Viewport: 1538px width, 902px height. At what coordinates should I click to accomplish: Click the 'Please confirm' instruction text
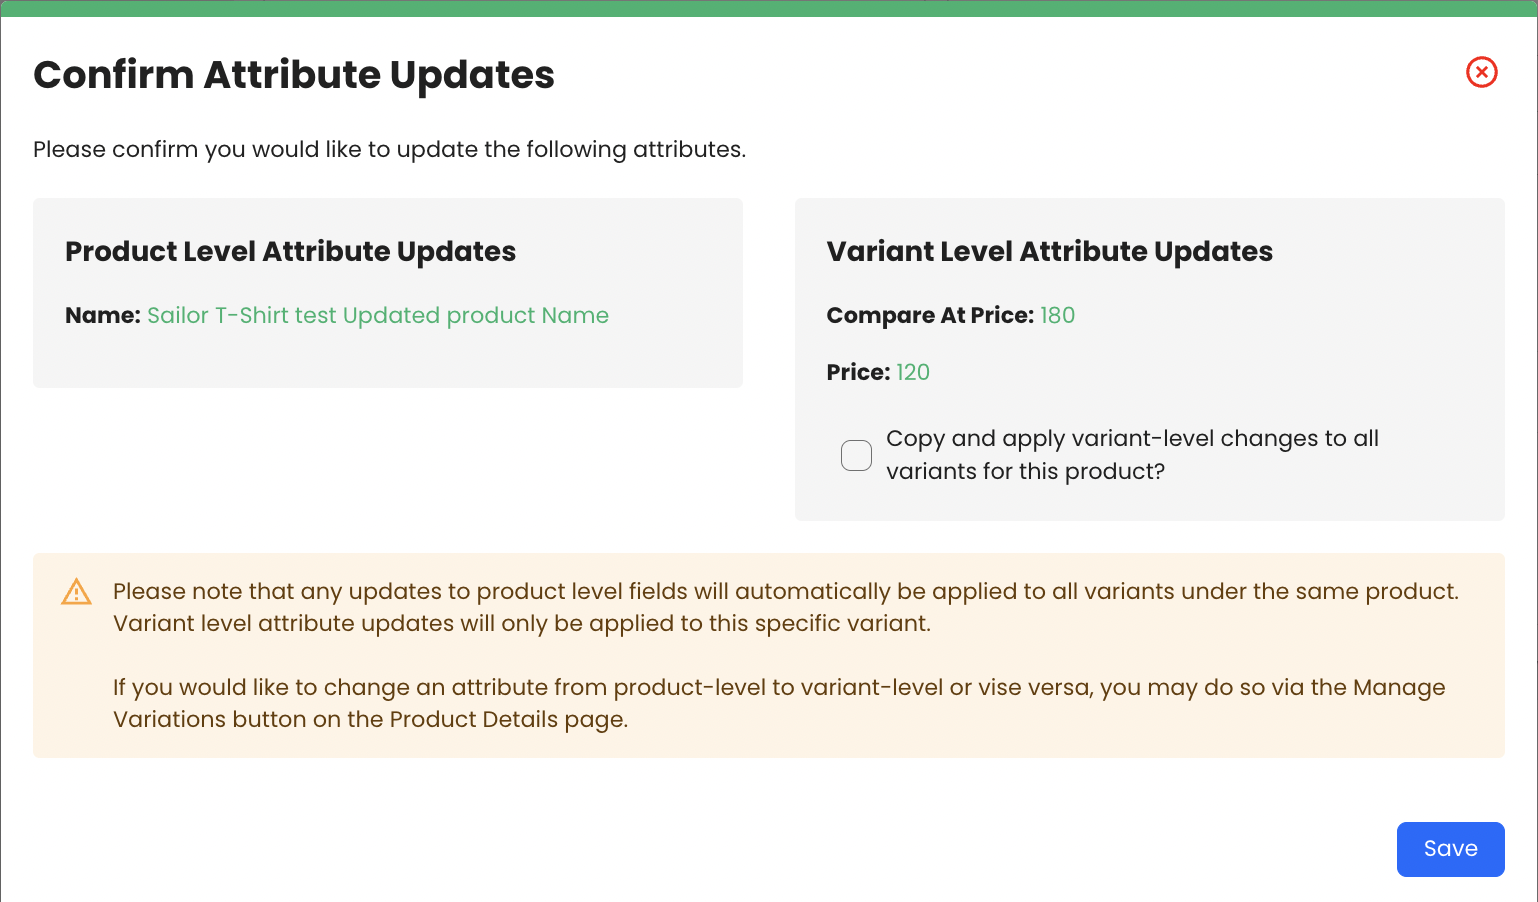point(389,149)
